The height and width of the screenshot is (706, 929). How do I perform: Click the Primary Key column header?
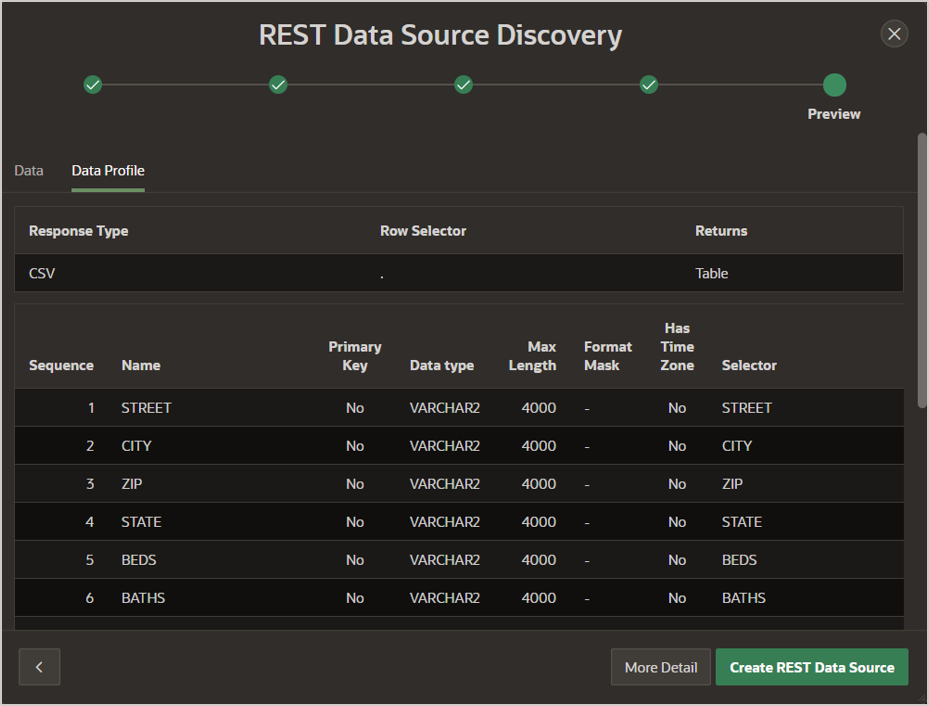pyautogui.click(x=355, y=356)
